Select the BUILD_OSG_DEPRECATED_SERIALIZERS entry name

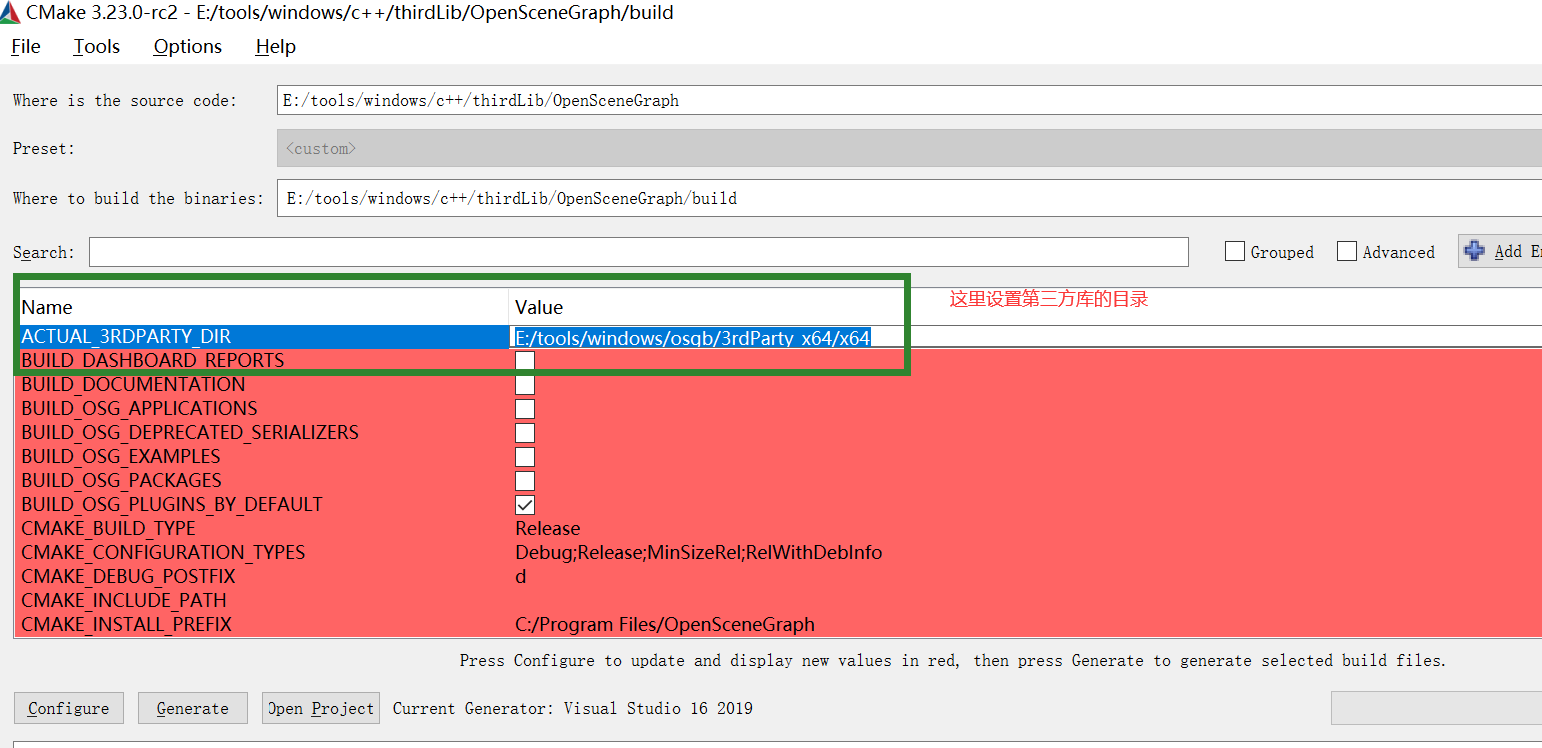[190, 433]
